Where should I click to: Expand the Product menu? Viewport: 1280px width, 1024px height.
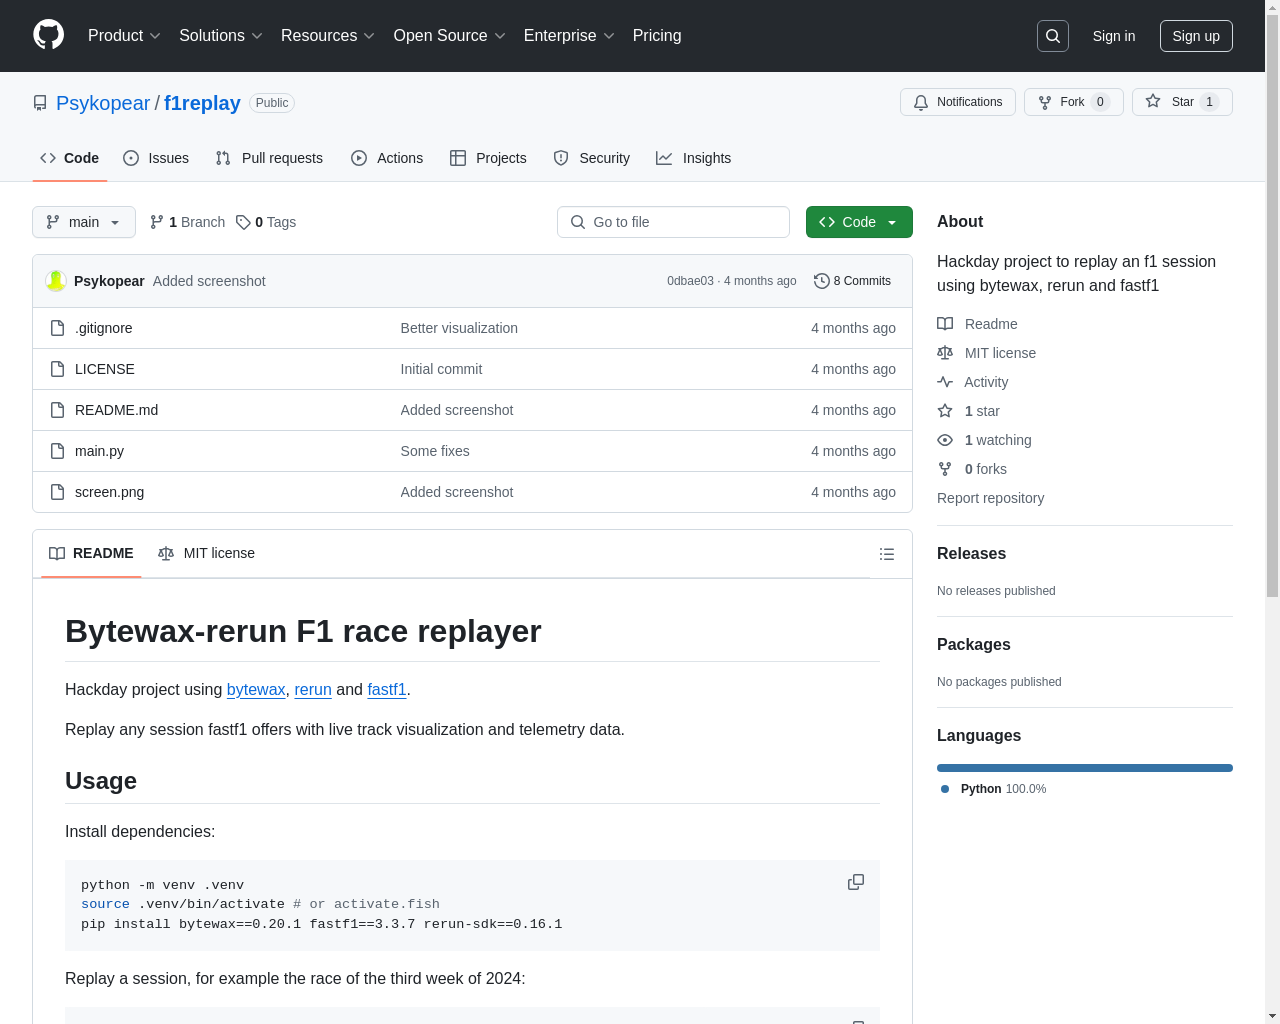point(124,35)
